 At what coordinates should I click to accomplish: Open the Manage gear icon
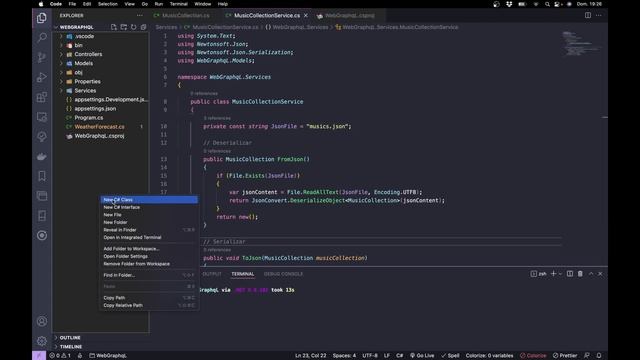42,341
